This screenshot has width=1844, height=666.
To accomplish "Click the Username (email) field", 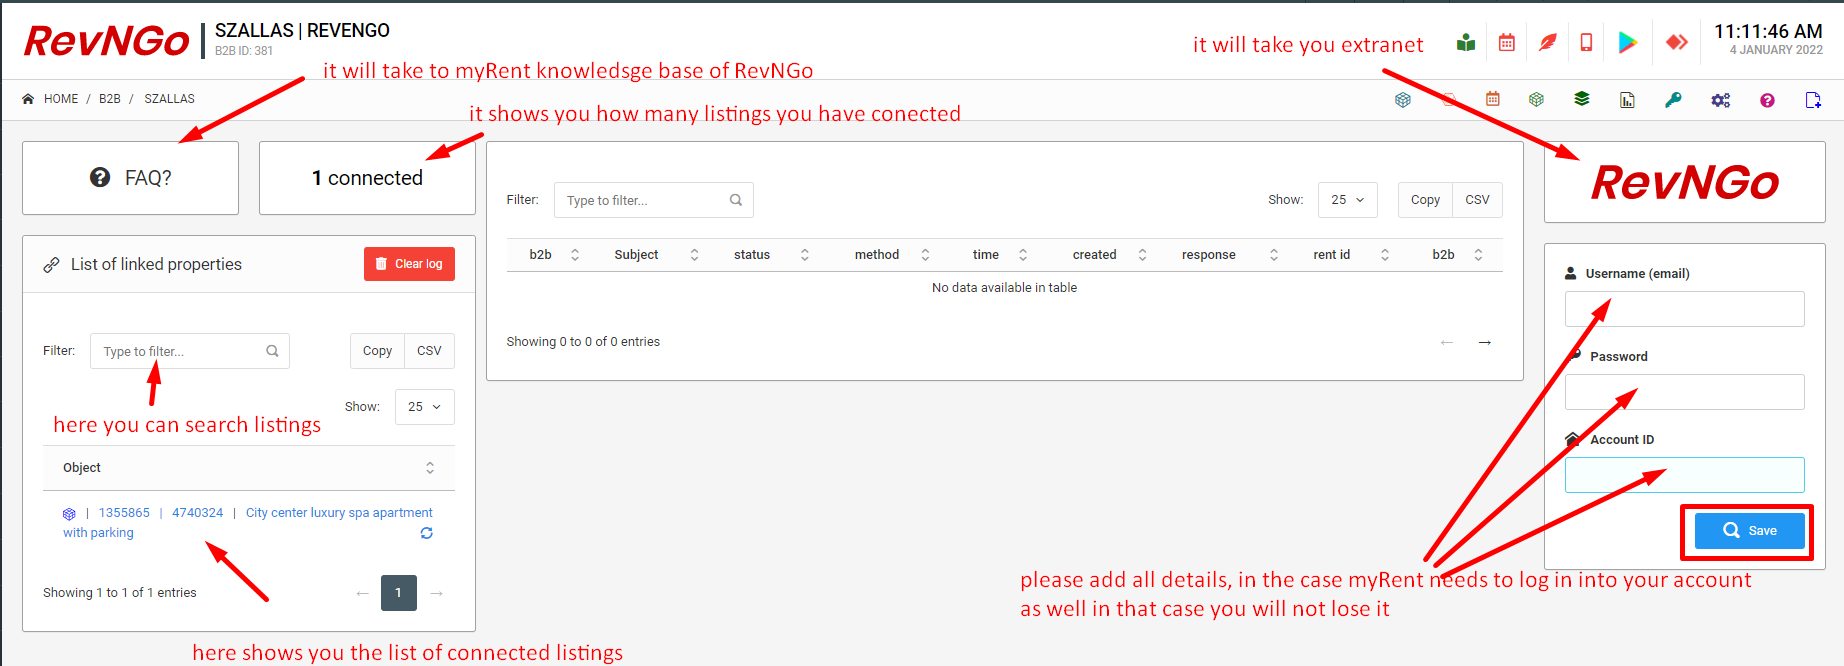I will (x=1685, y=309).
